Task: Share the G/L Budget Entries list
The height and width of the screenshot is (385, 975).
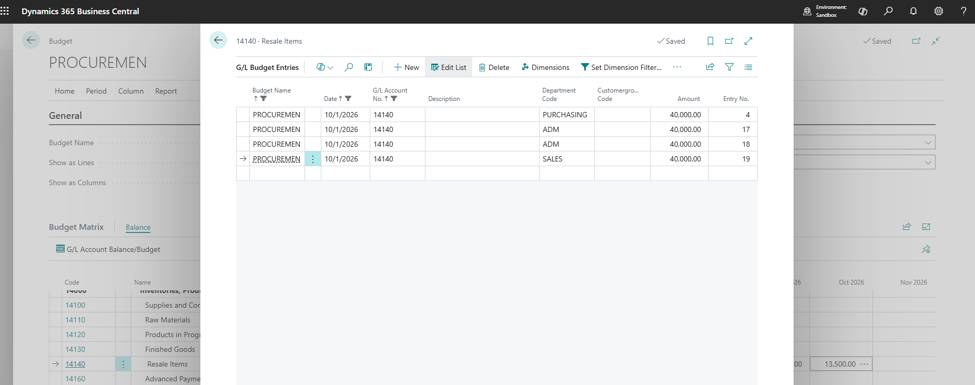Action: (x=710, y=67)
